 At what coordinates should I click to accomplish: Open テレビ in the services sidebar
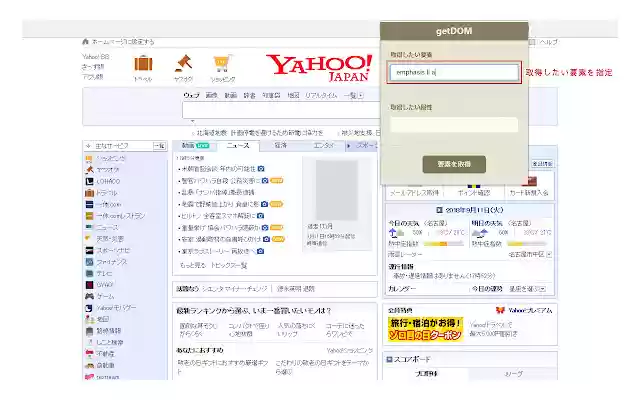(x=104, y=273)
